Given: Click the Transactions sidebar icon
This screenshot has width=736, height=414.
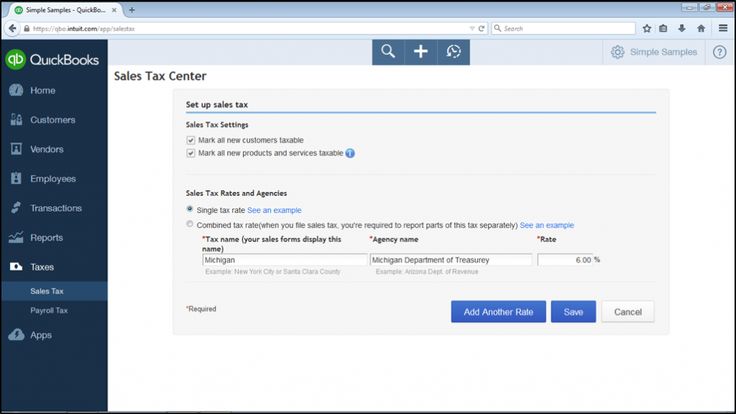Looking at the screenshot, I should [x=16, y=207].
